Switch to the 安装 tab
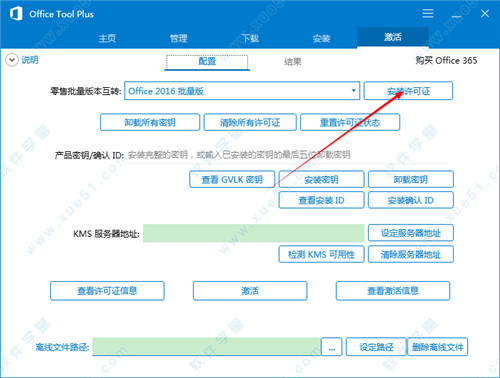 (x=321, y=38)
